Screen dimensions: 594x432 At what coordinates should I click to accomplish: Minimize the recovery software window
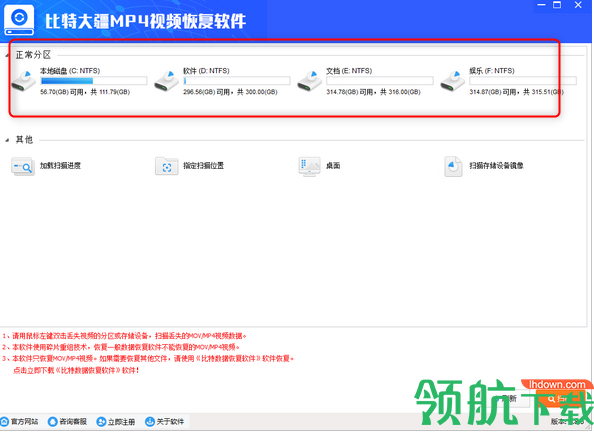(542, 5)
